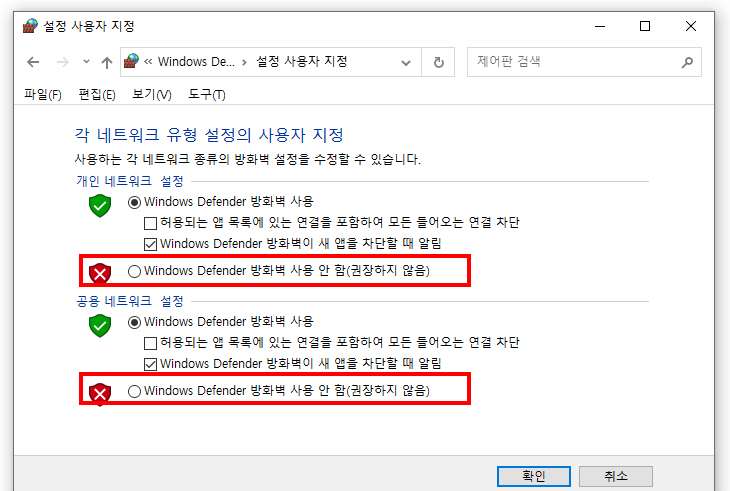Click green shield icon under 개인 네트워크
The image size is (730, 491).
click(100, 206)
